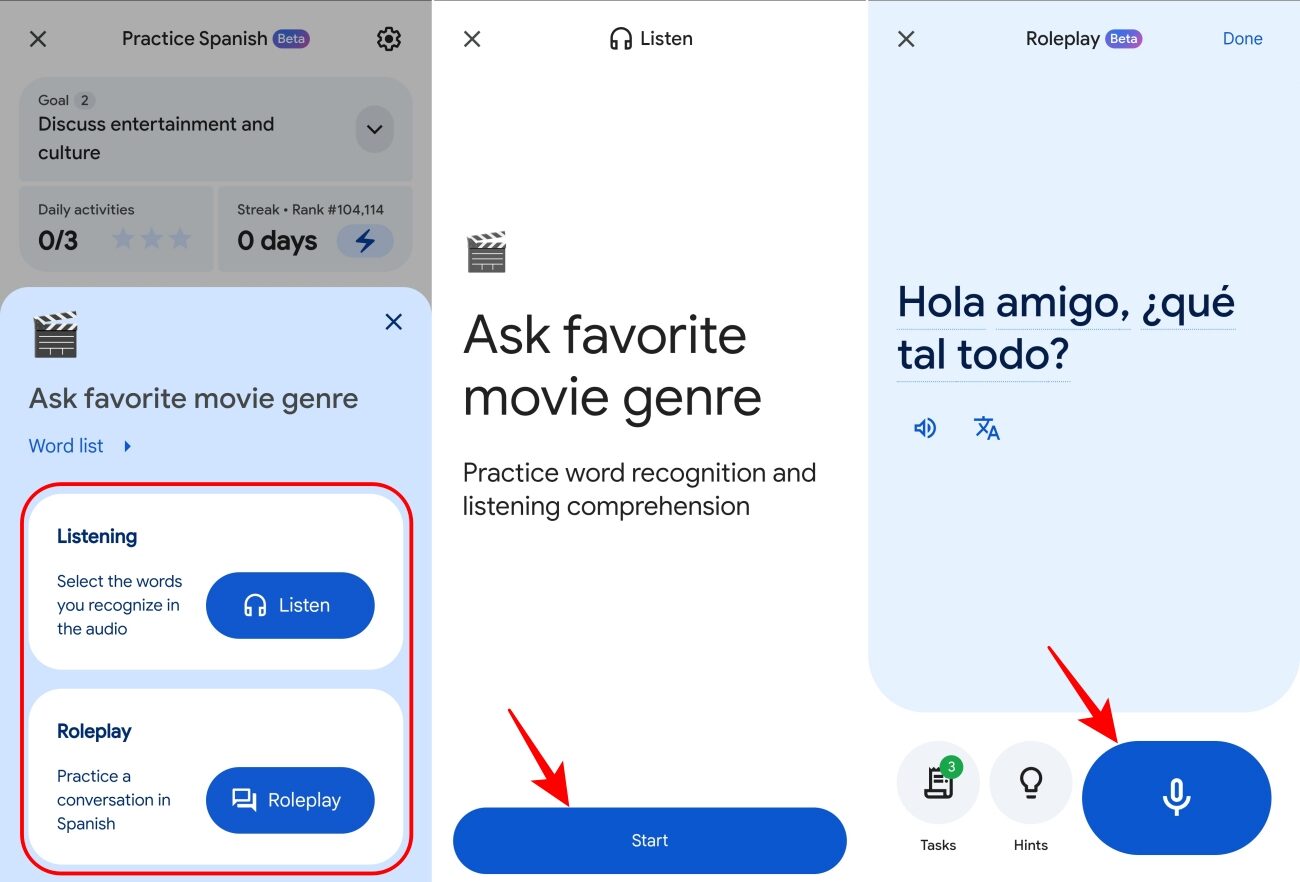Expand the Discuss entertainment goal chevron
1300x882 pixels.
pos(374,130)
